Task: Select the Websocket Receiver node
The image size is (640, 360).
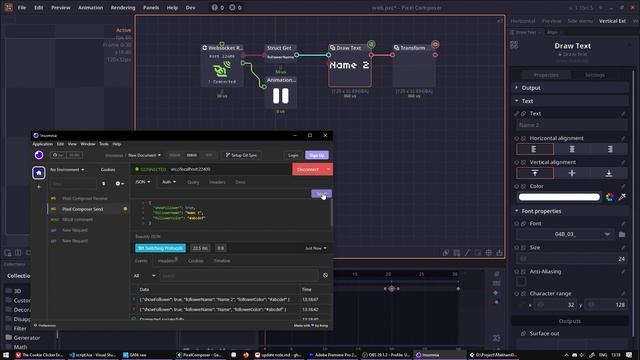Action: point(222,65)
